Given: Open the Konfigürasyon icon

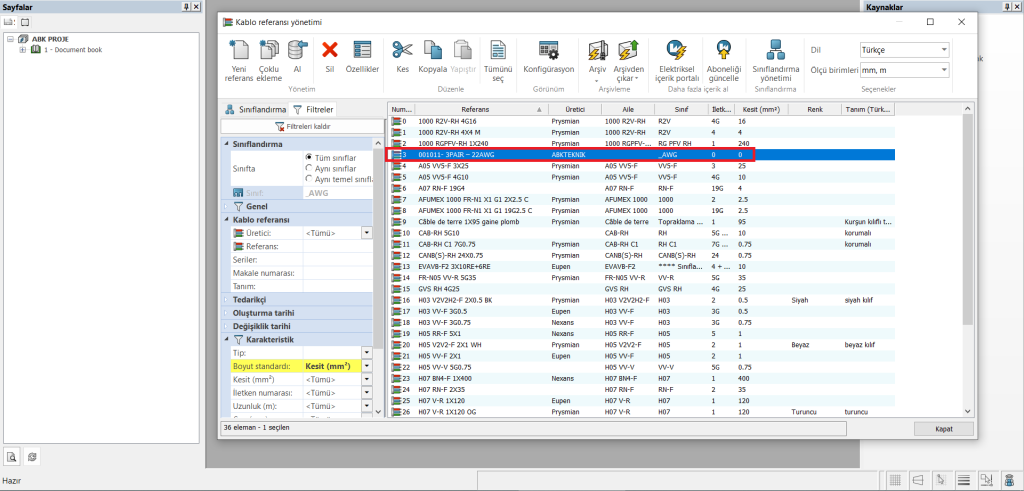Looking at the screenshot, I should click(549, 50).
